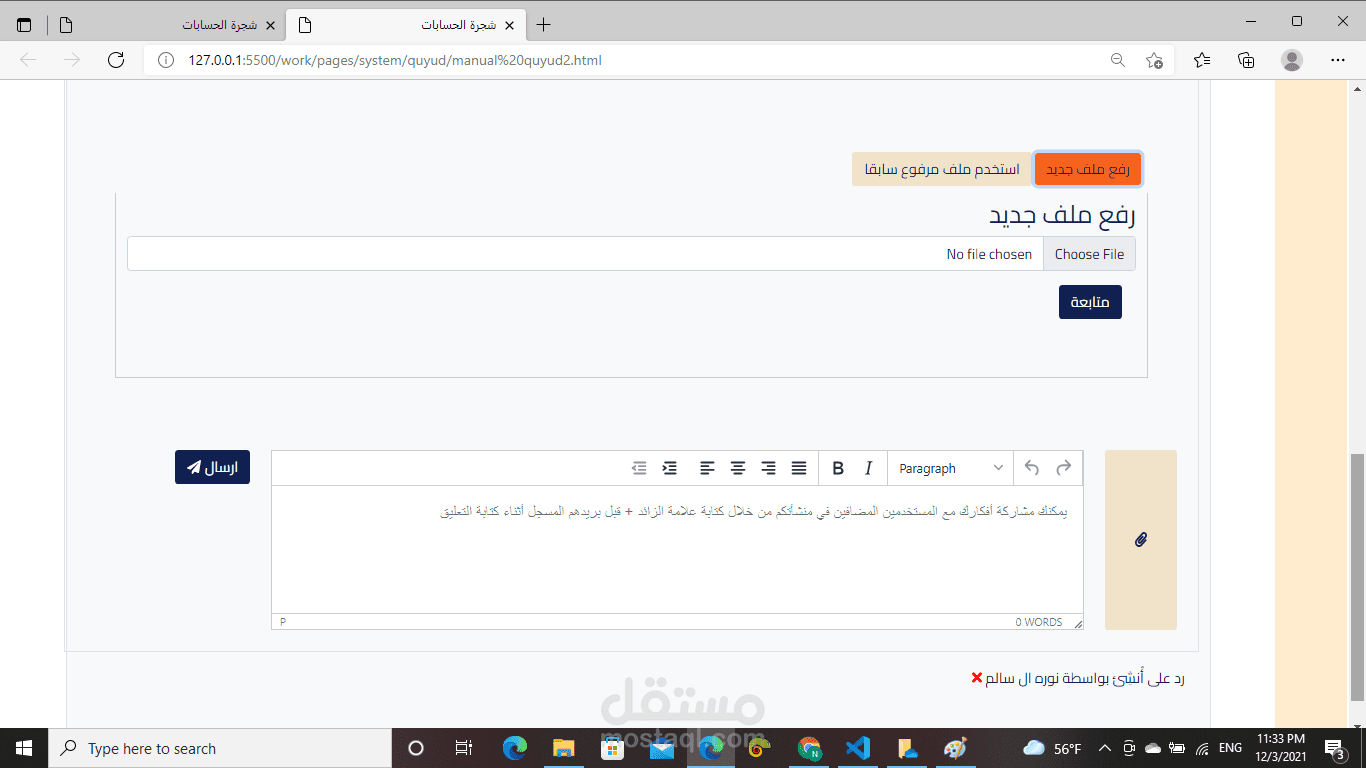
Task: Click the Choose File button
Action: (1089, 254)
